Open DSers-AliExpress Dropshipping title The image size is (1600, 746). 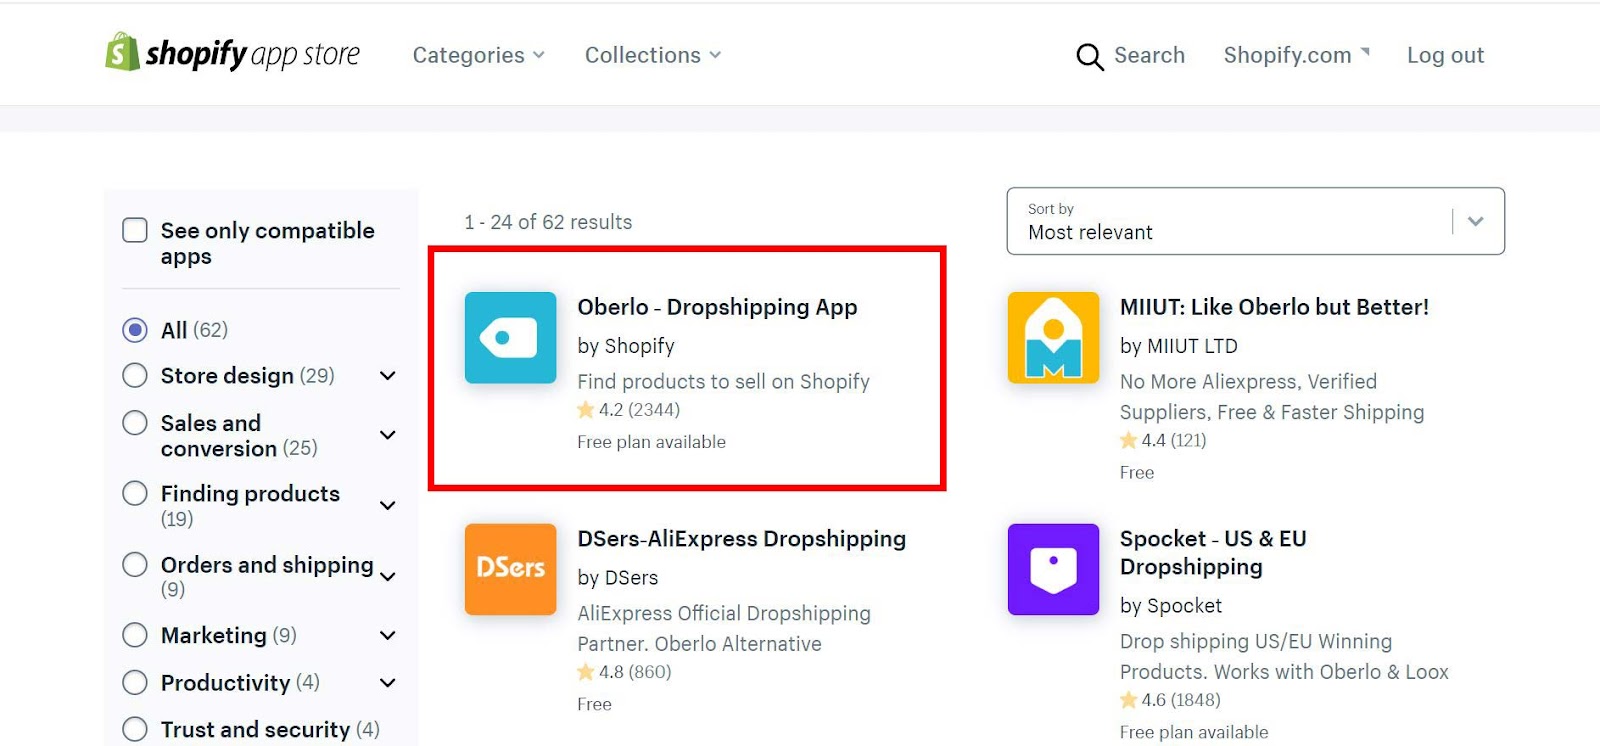point(741,539)
